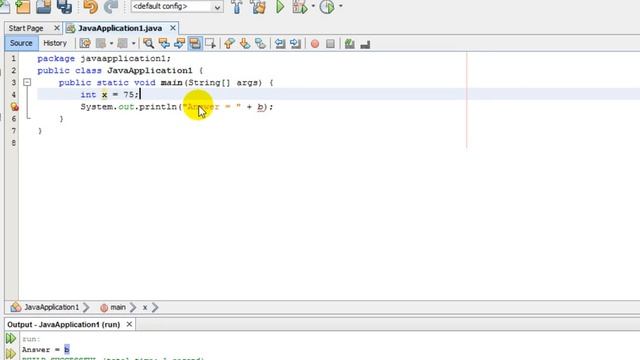Toggle Highlight Search in editor toolbar
The image size is (640, 360).
pos(195,43)
